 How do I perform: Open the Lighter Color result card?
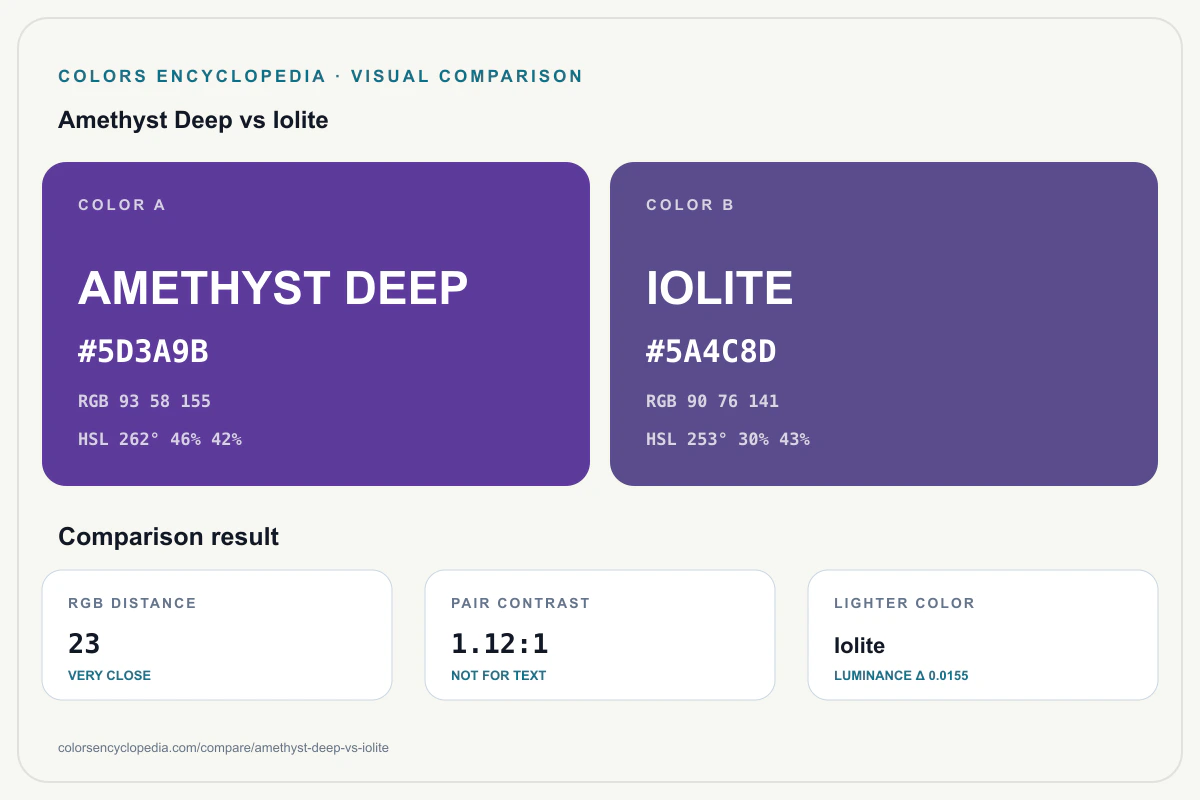tap(983, 635)
